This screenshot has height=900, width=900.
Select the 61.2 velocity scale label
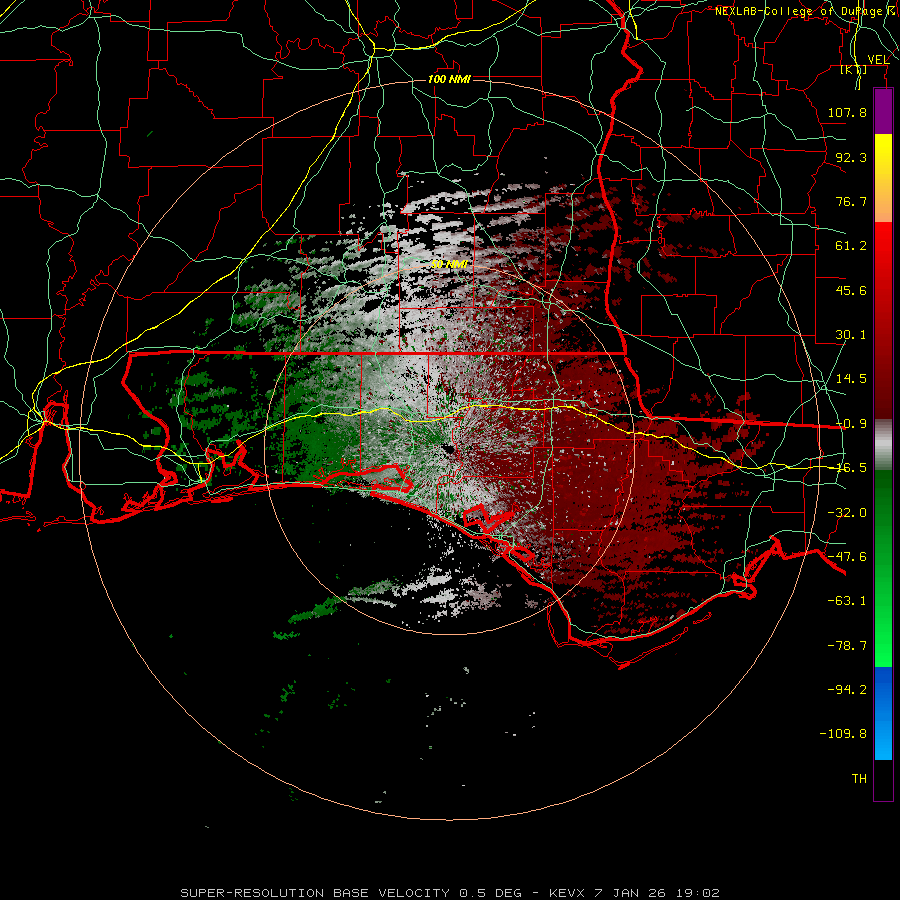click(x=851, y=246)
